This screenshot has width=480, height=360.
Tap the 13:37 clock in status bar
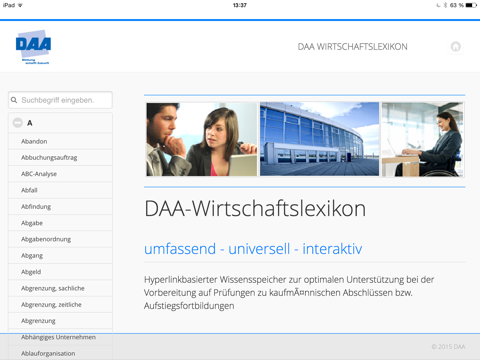[x=240, y=5]
